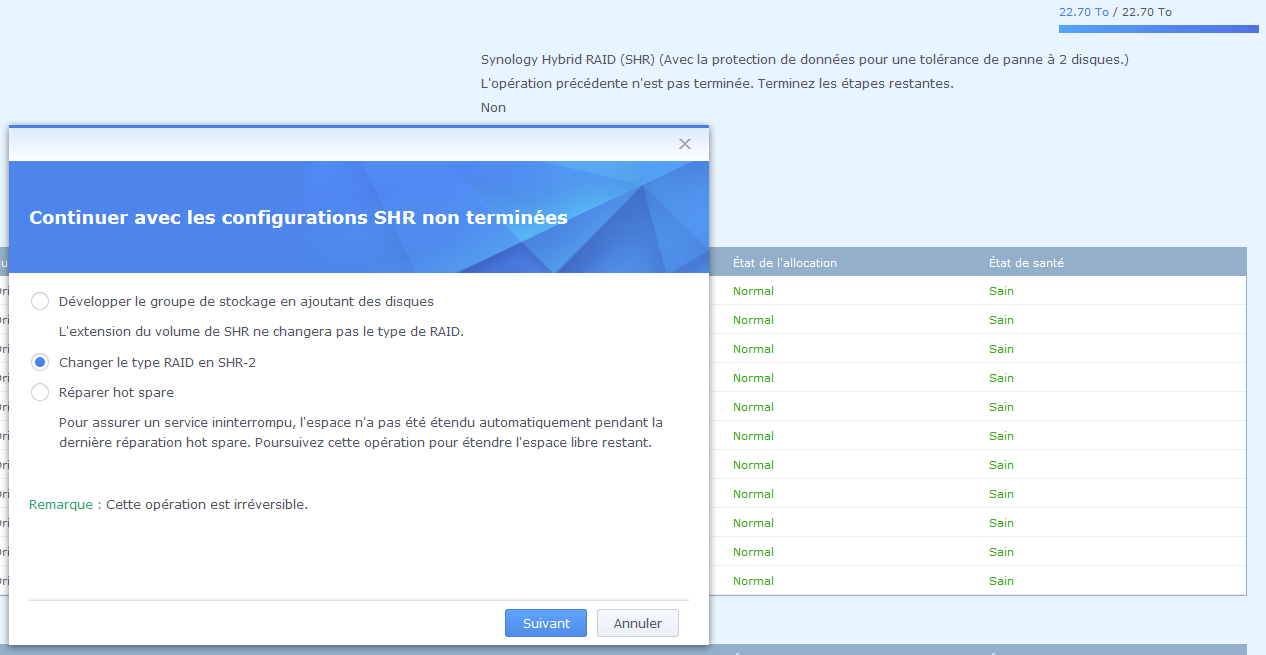Choose 'Changer le type RAID en SHR-2'
This screenshot has width=1266, height=655.
click(x=40, y=362)
